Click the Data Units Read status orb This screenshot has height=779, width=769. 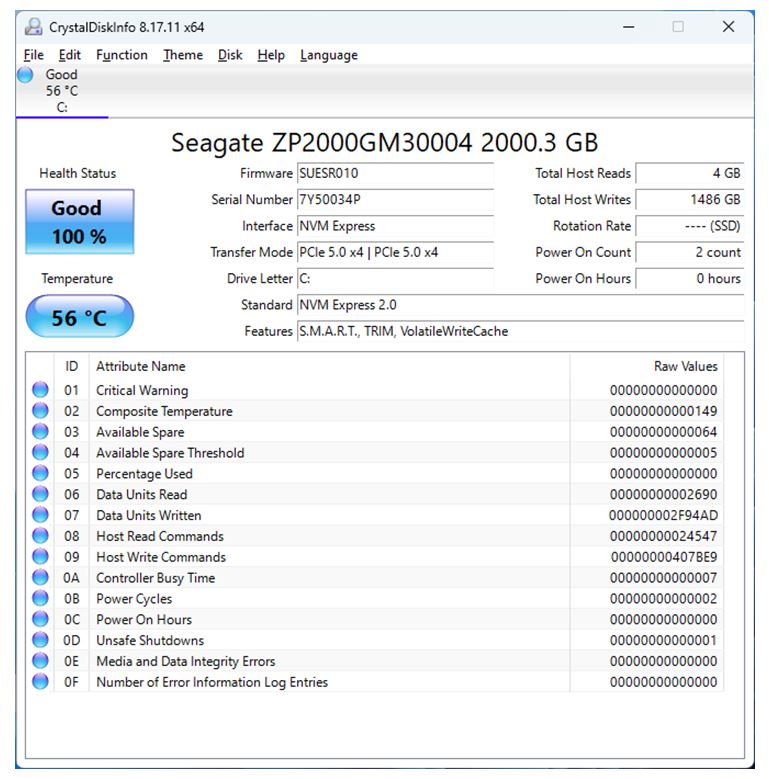pos(40,494)
